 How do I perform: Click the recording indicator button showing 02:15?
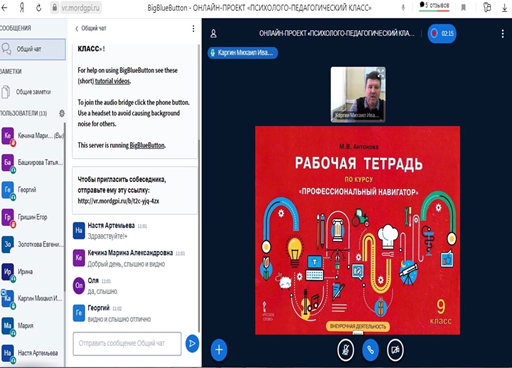442,34
